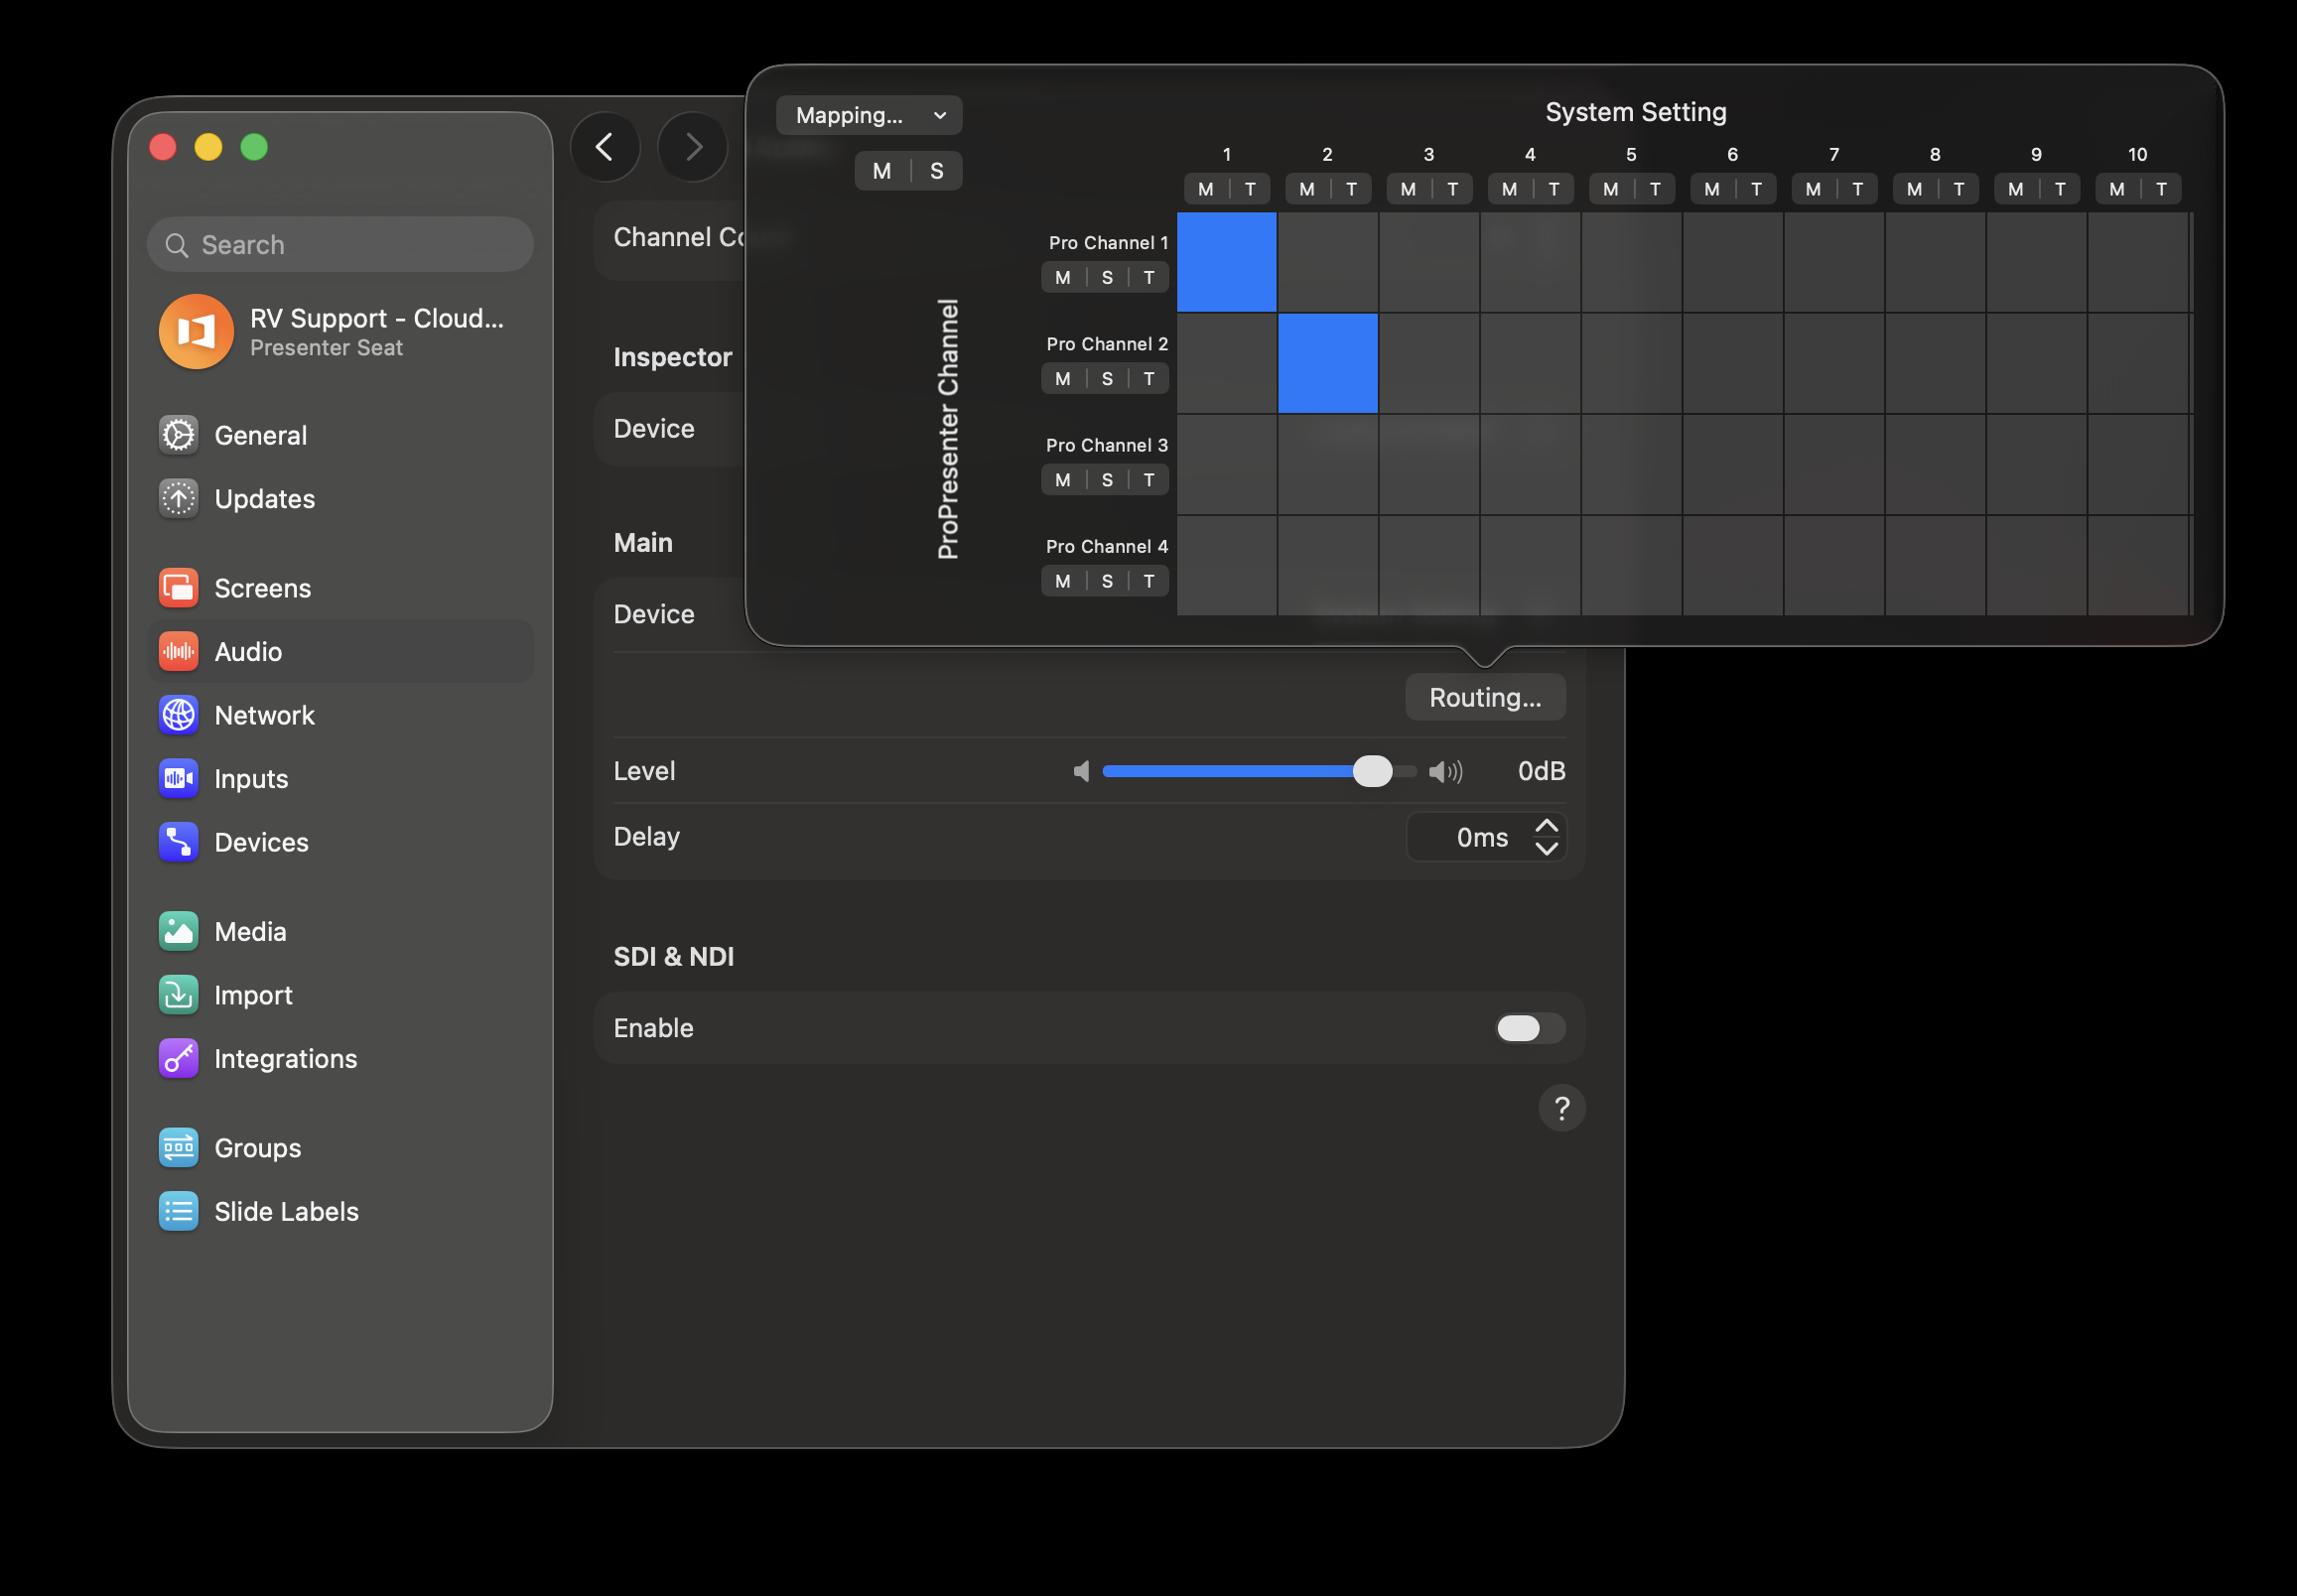Open the Network globe icon
Image resolution: width=2297 pixels, height=1596 pixels.
click(x=179, y=715)
